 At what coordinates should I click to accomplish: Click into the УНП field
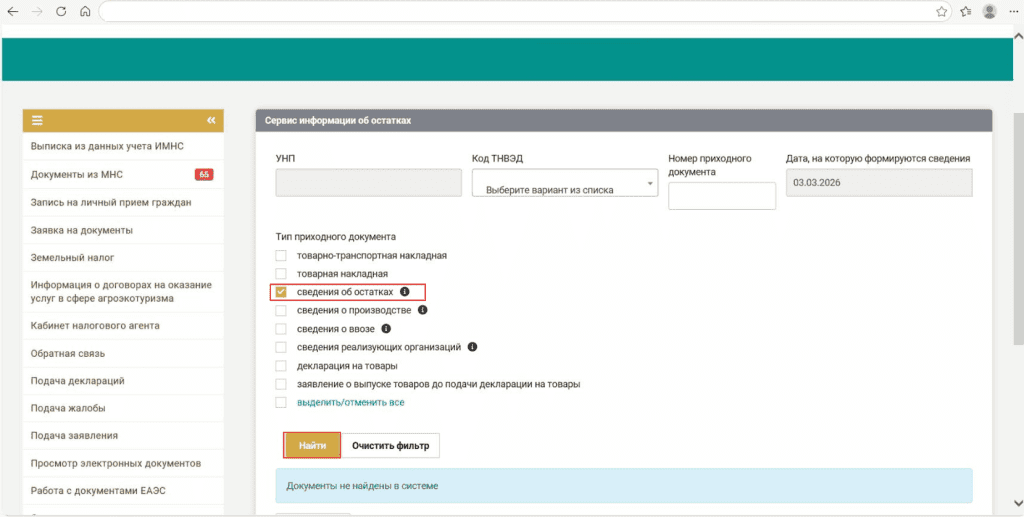[x=368, y=183]
